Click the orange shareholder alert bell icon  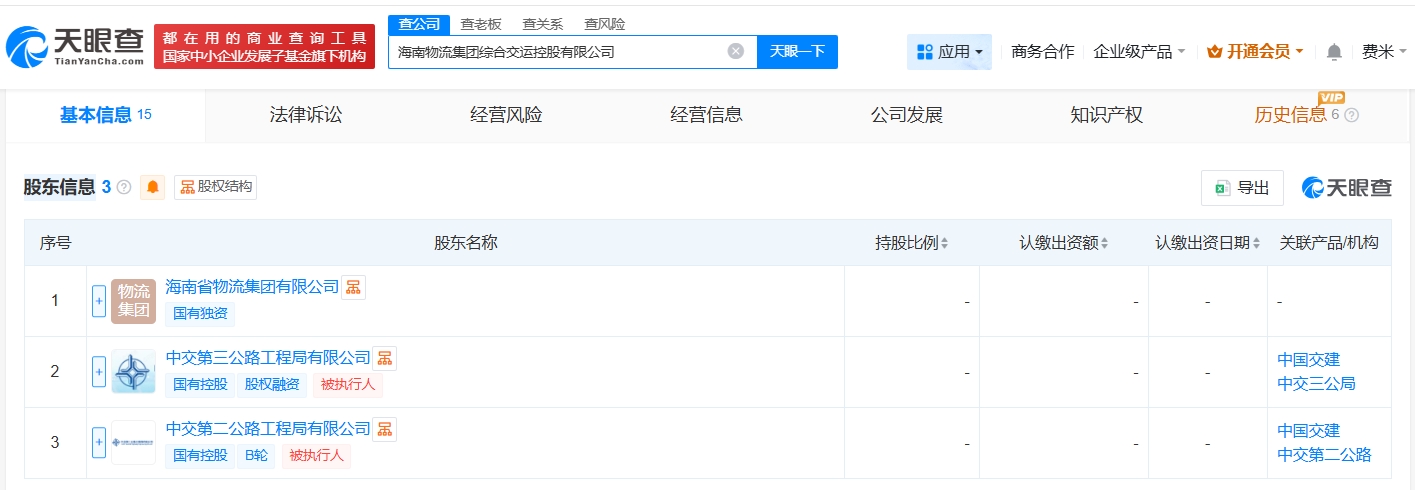pyautogui.click(x=153, y=187)
